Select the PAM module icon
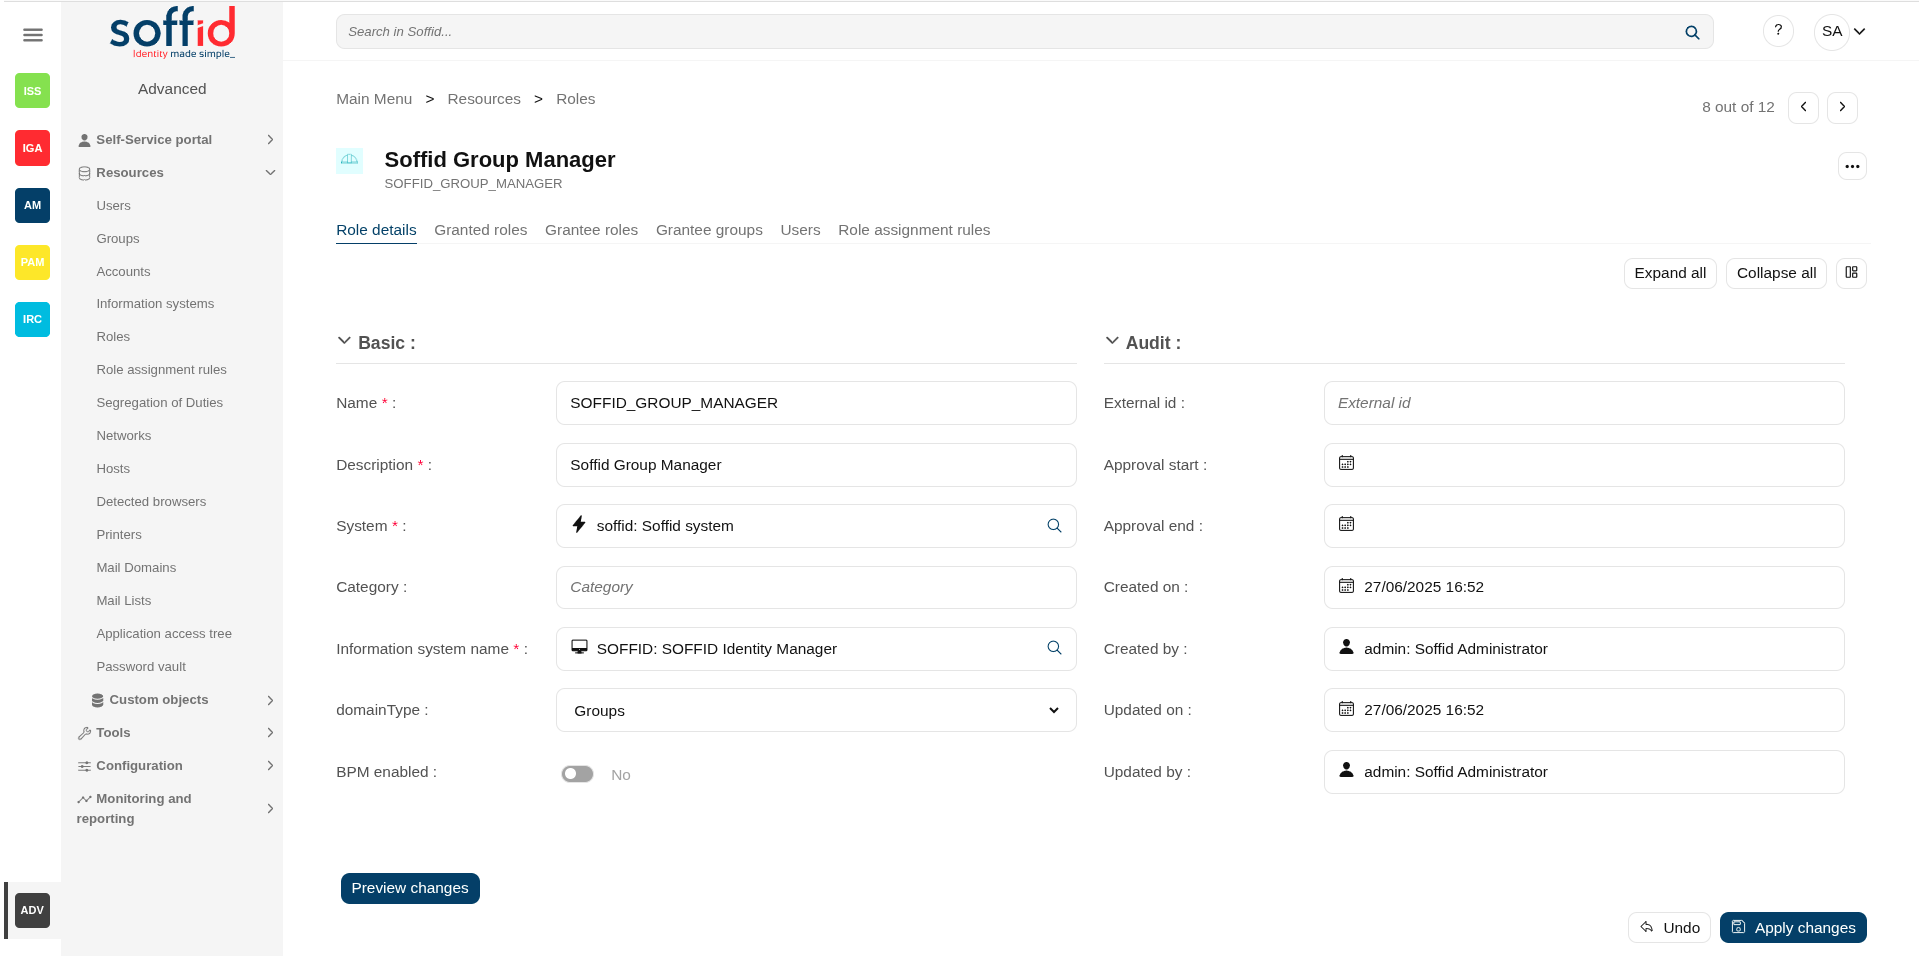The height and width of the screenshot is (956, 1919). pos(32,262)
